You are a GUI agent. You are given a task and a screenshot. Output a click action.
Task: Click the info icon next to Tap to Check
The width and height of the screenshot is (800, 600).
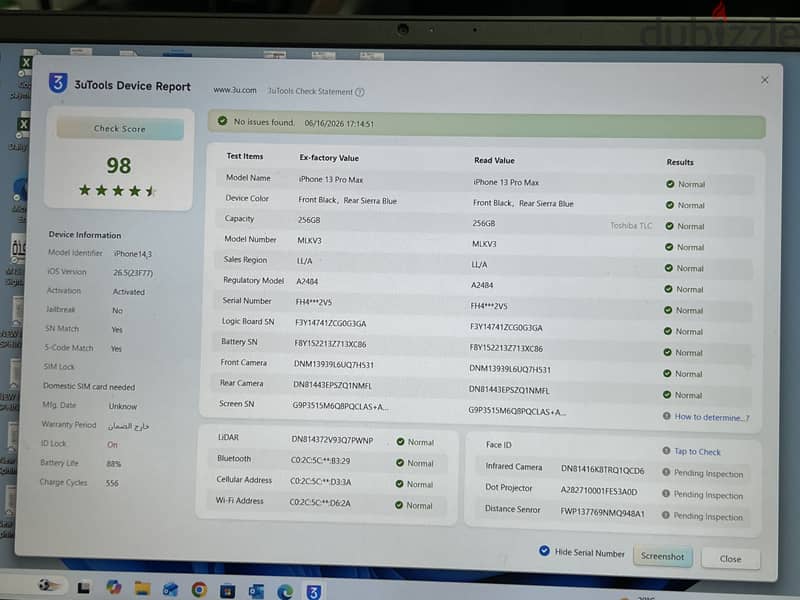pyautogui.click(x=666, y=451)
